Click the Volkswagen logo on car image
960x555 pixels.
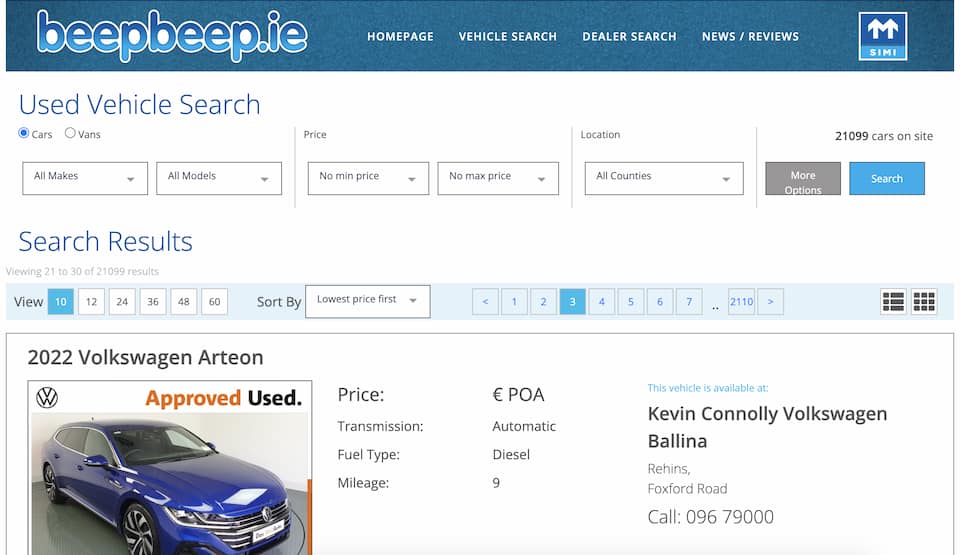click(x=47, y=397)
